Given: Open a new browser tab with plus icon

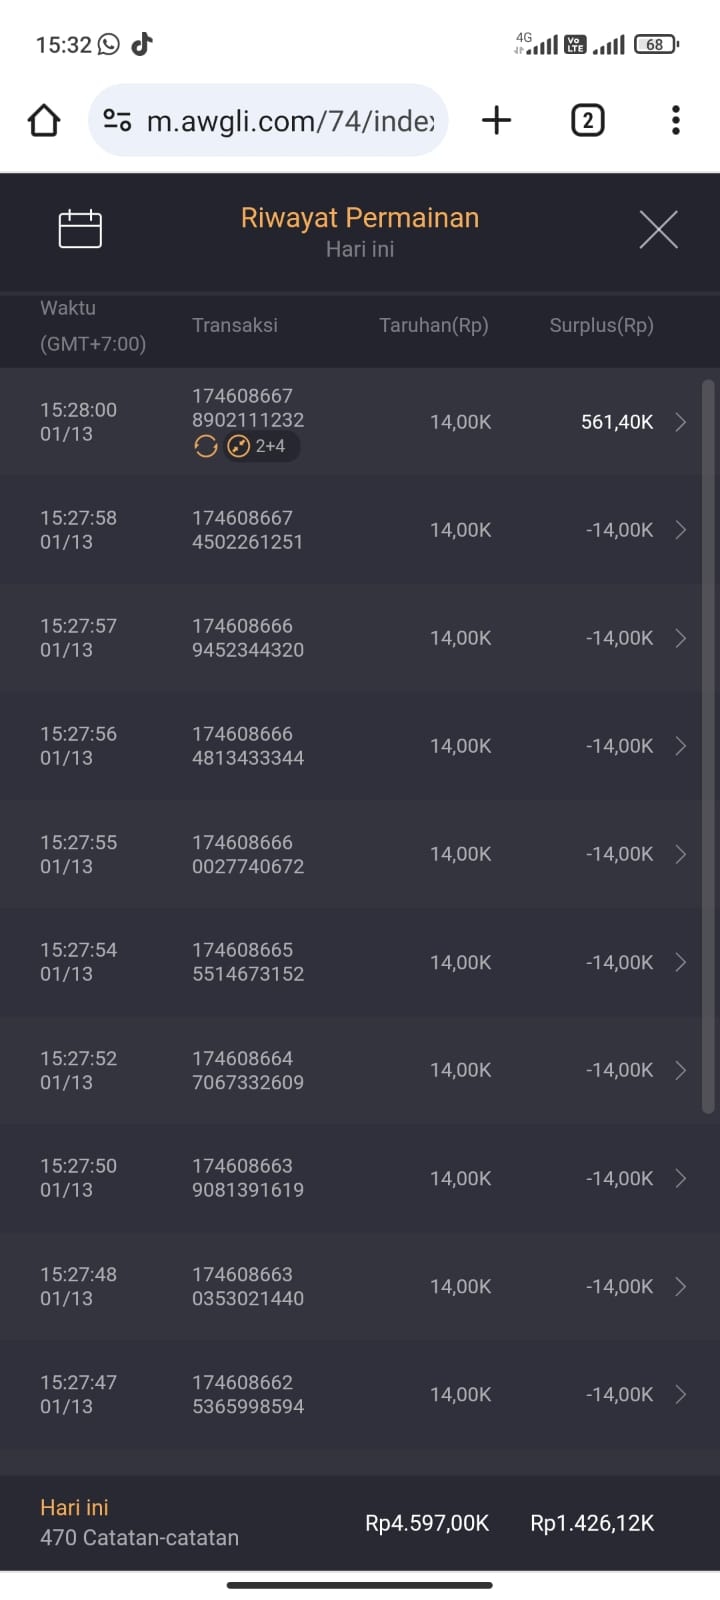Looking at the screenshot, I should (496, 121).
